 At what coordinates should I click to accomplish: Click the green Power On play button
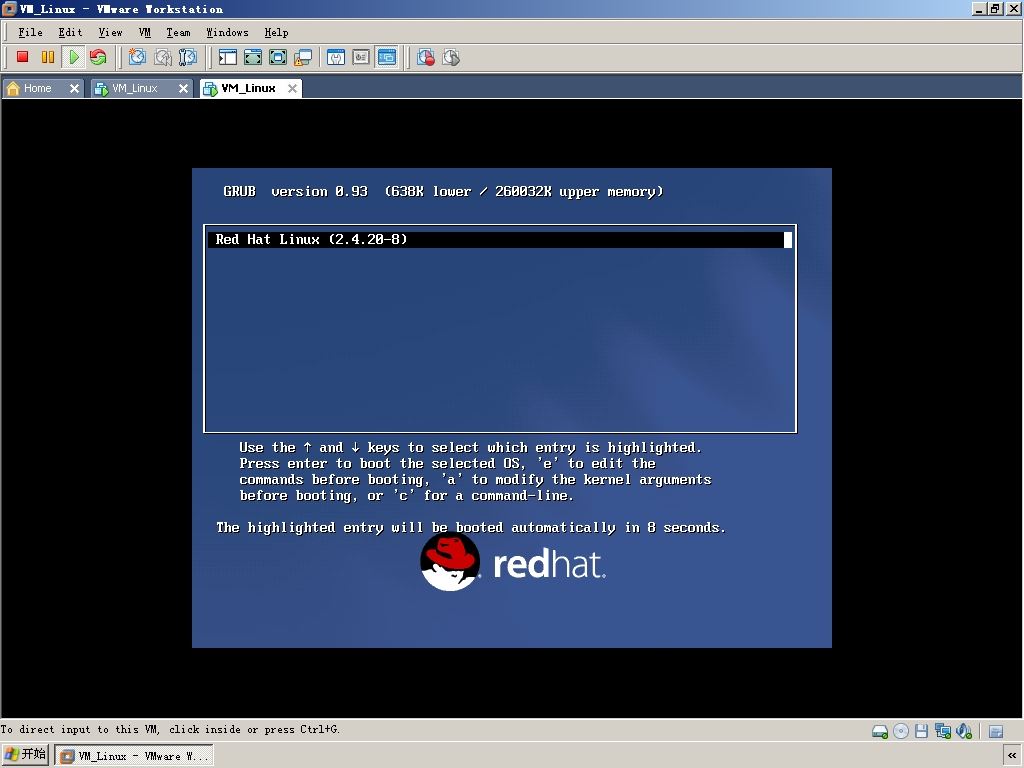(73, 57)
